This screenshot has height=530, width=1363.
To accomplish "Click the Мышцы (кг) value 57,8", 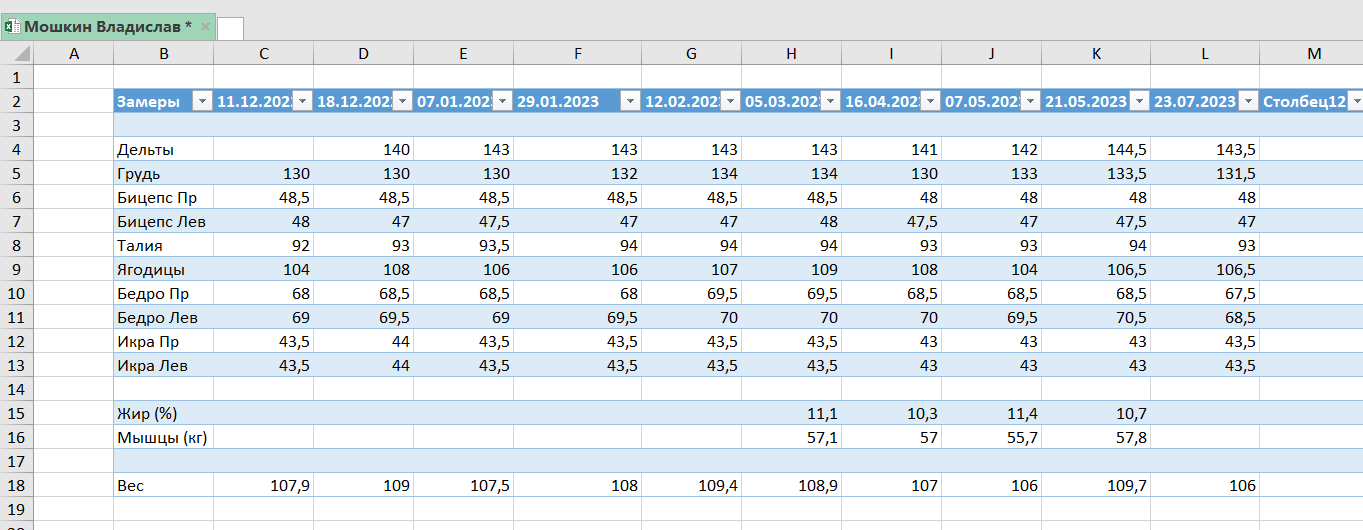I will [1096, 437].
